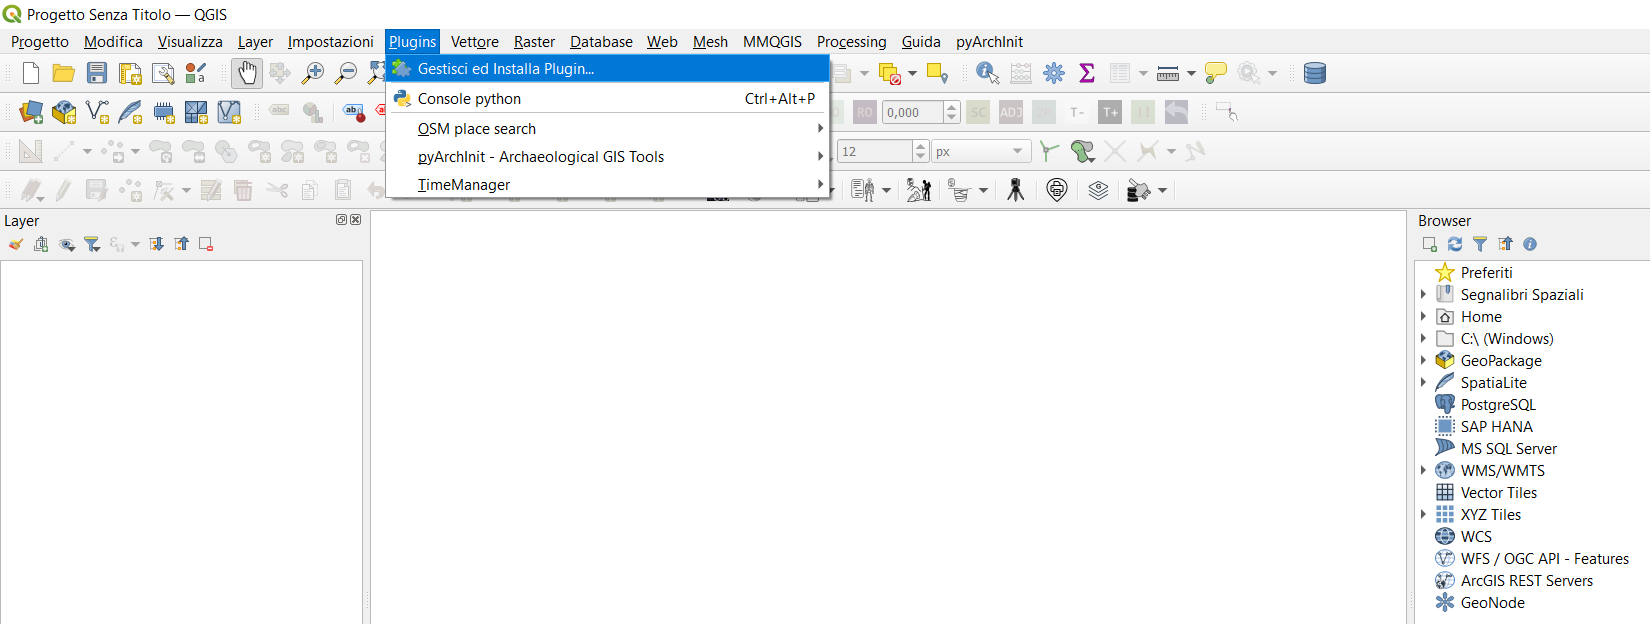Image resolution: width=1650 pixels, height=624 pixels.
Task: Open the Raster menu
Action: 534,41
